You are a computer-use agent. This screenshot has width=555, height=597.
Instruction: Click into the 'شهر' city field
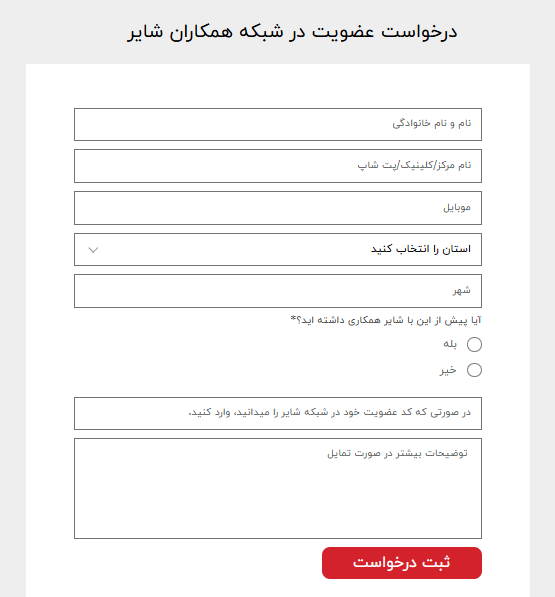(x=278, y=291)
